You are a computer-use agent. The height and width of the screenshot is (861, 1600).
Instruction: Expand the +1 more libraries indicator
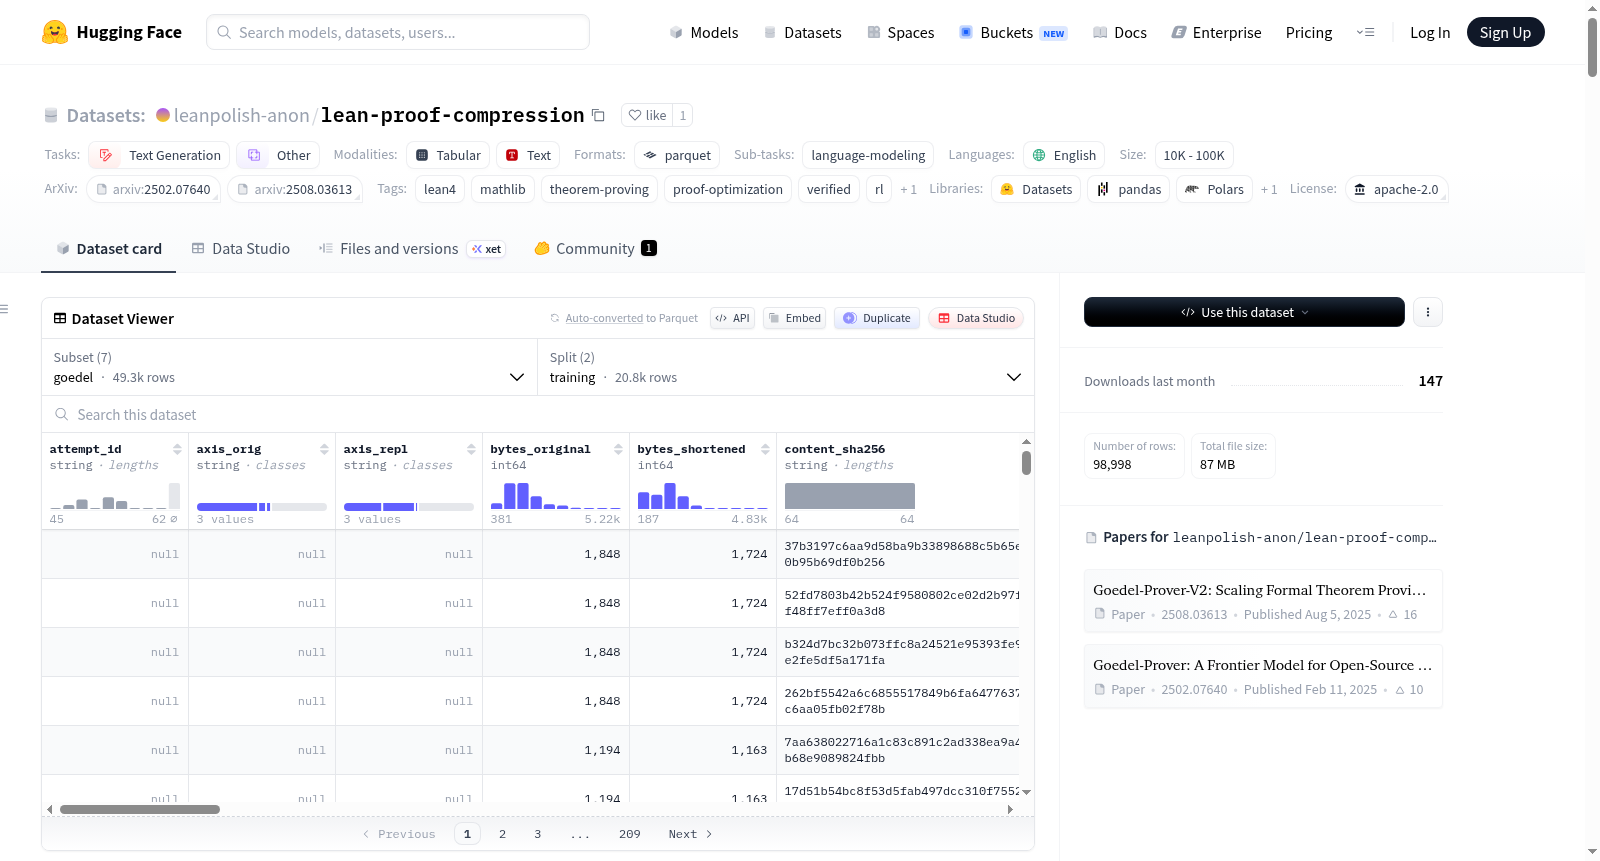pos(1269,189)
